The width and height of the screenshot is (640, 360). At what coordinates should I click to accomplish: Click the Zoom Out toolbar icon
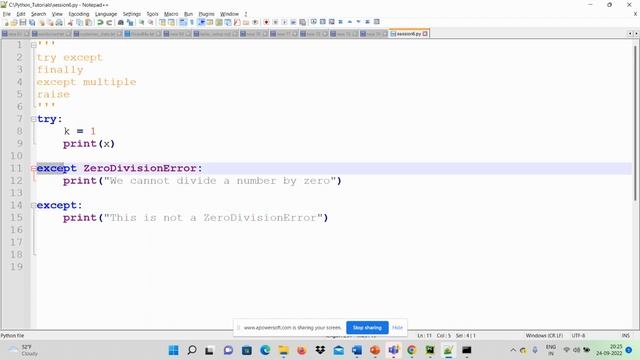[151, 22]
